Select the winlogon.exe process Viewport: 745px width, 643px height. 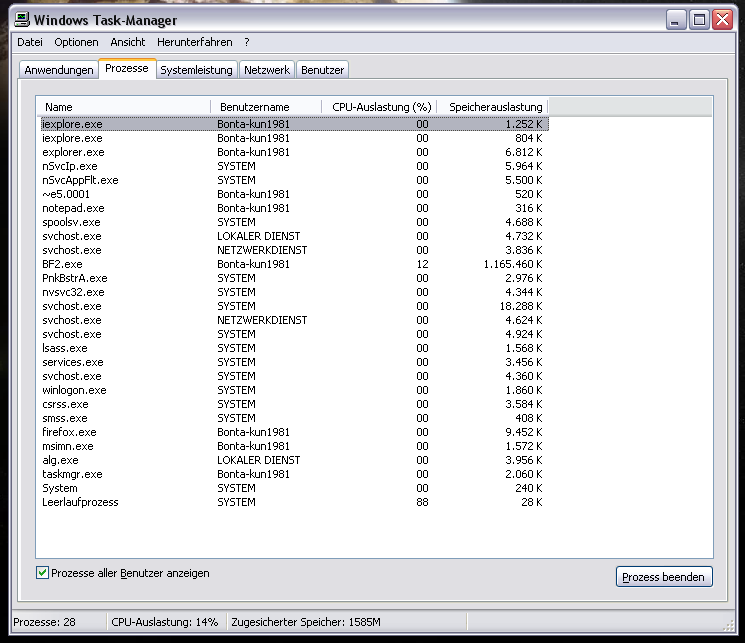295,391
